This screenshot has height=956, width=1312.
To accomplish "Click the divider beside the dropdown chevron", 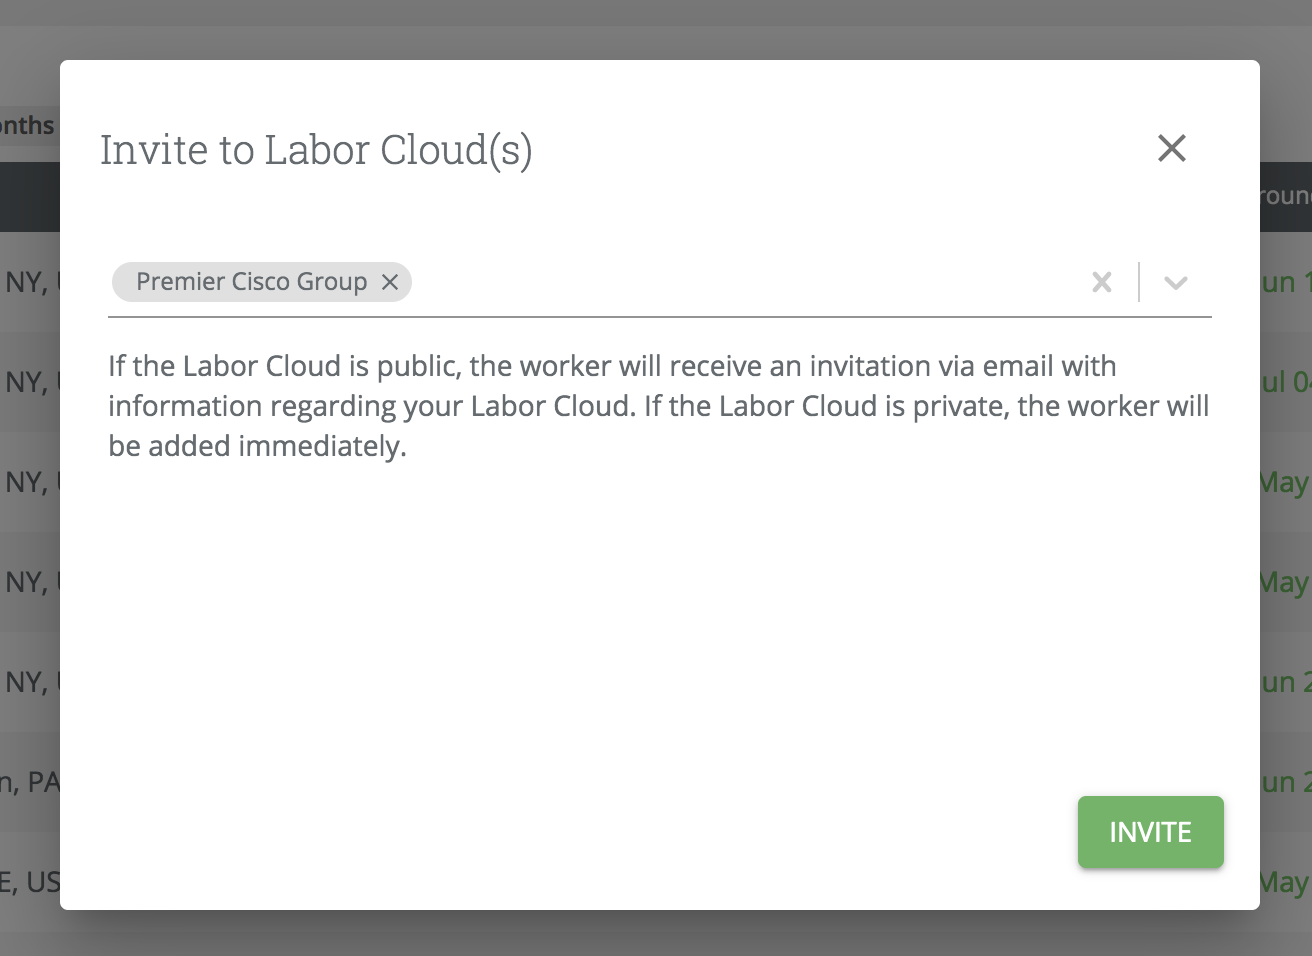I will click(x=1139, y=283).
